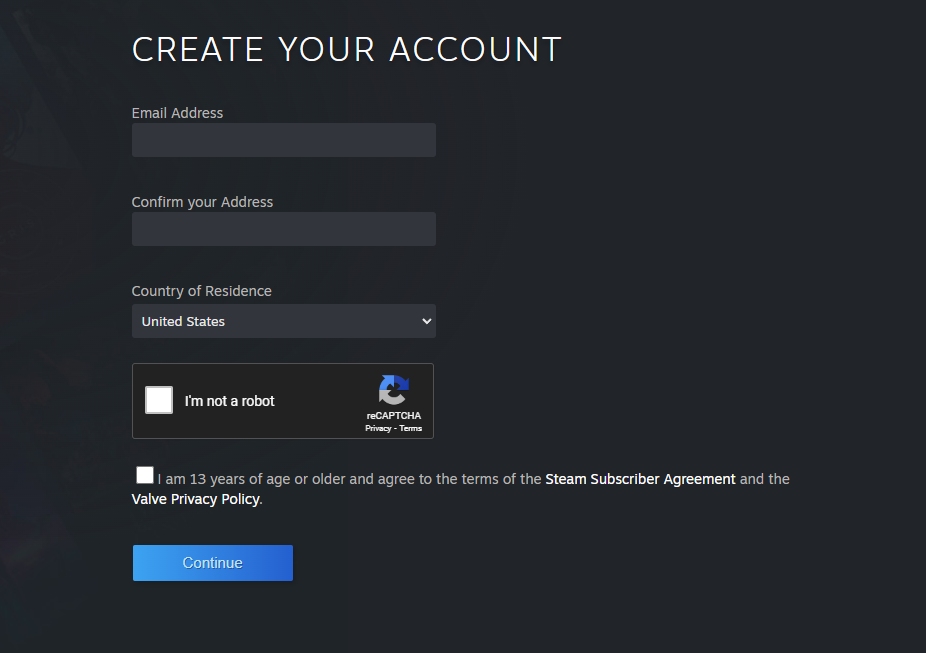The height and width of the screenshot is (653, 926).
Task: Click inside the reCAPTCHA widget box
Action: pos(283,401)
